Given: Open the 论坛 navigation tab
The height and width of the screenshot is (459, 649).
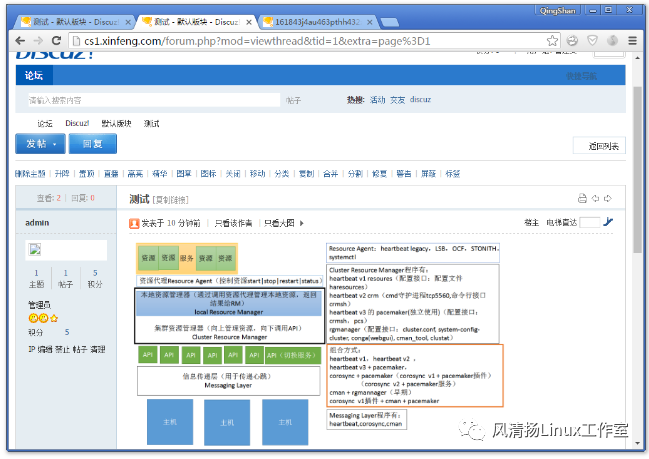Looking at the screenshot, I should point(34,75).
